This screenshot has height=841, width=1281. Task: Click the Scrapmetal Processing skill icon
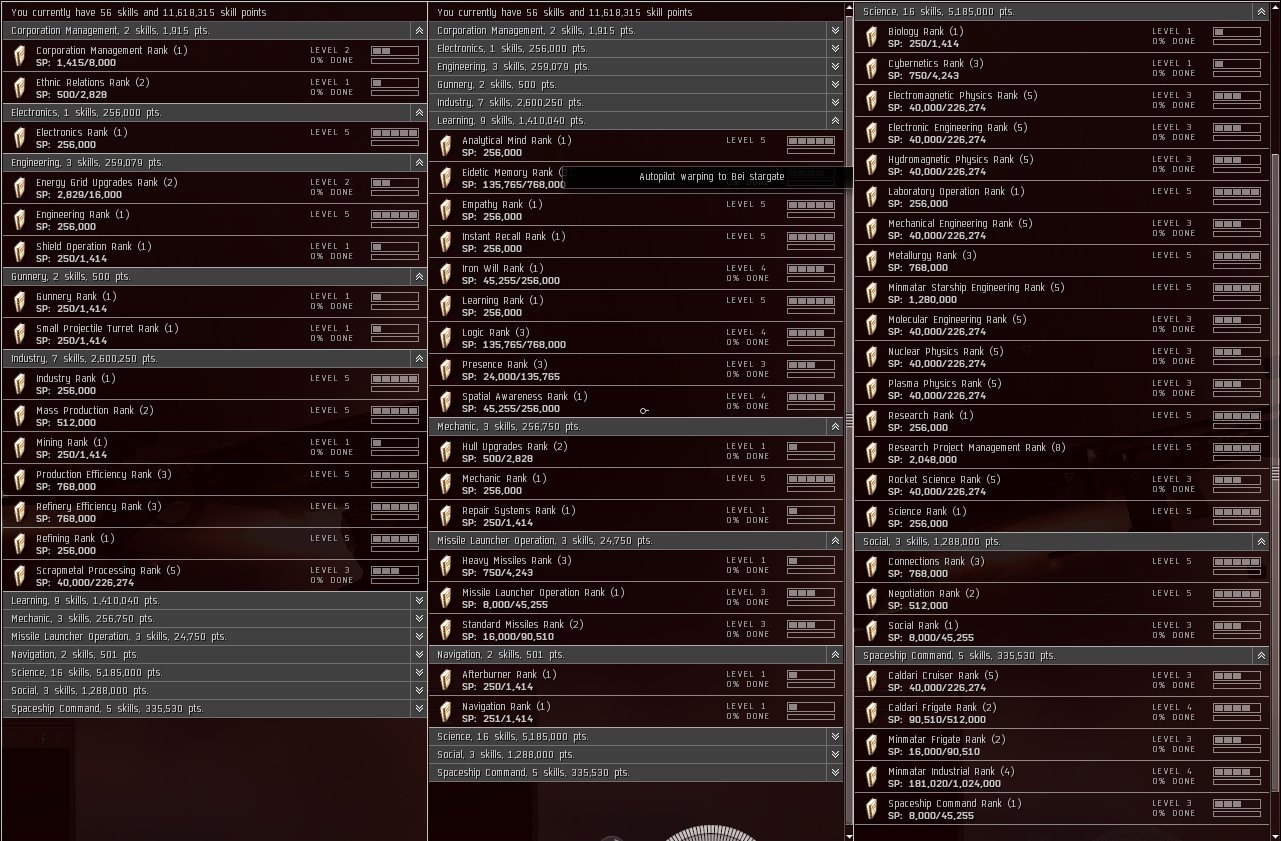click(19, 576)
